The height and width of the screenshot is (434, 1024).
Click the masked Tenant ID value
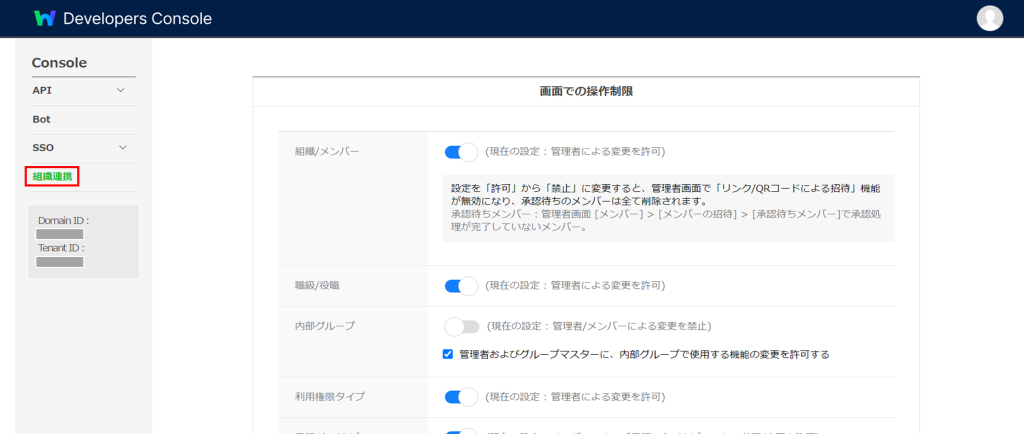pyautogui.click(x=60, y=261)
